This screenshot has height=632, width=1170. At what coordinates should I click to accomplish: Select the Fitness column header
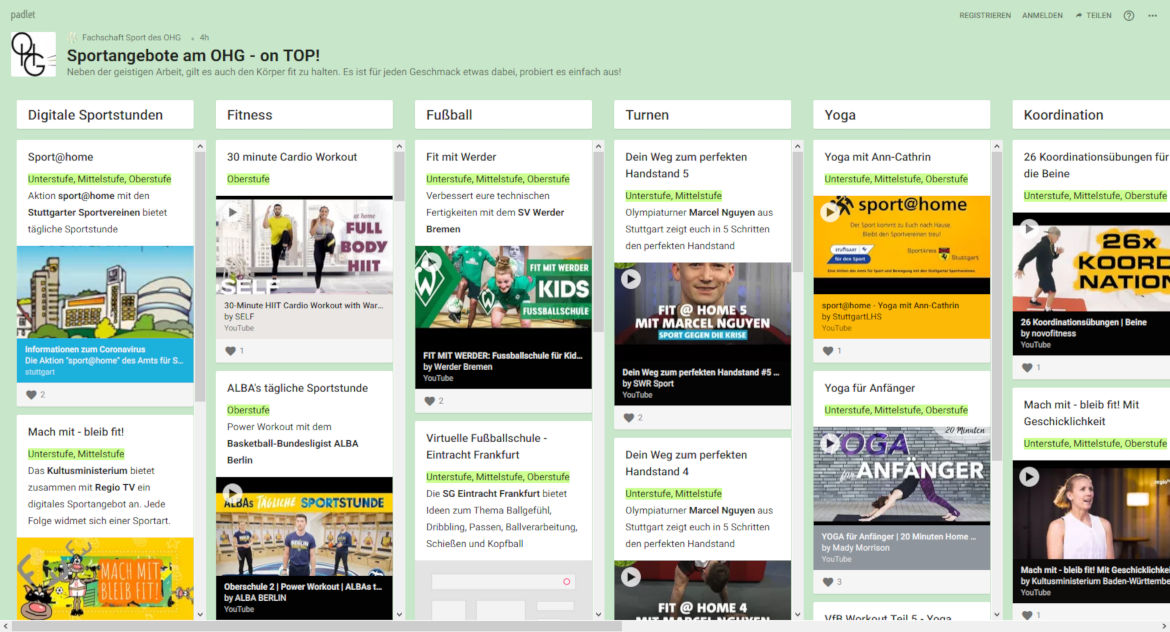coord(304,115)
